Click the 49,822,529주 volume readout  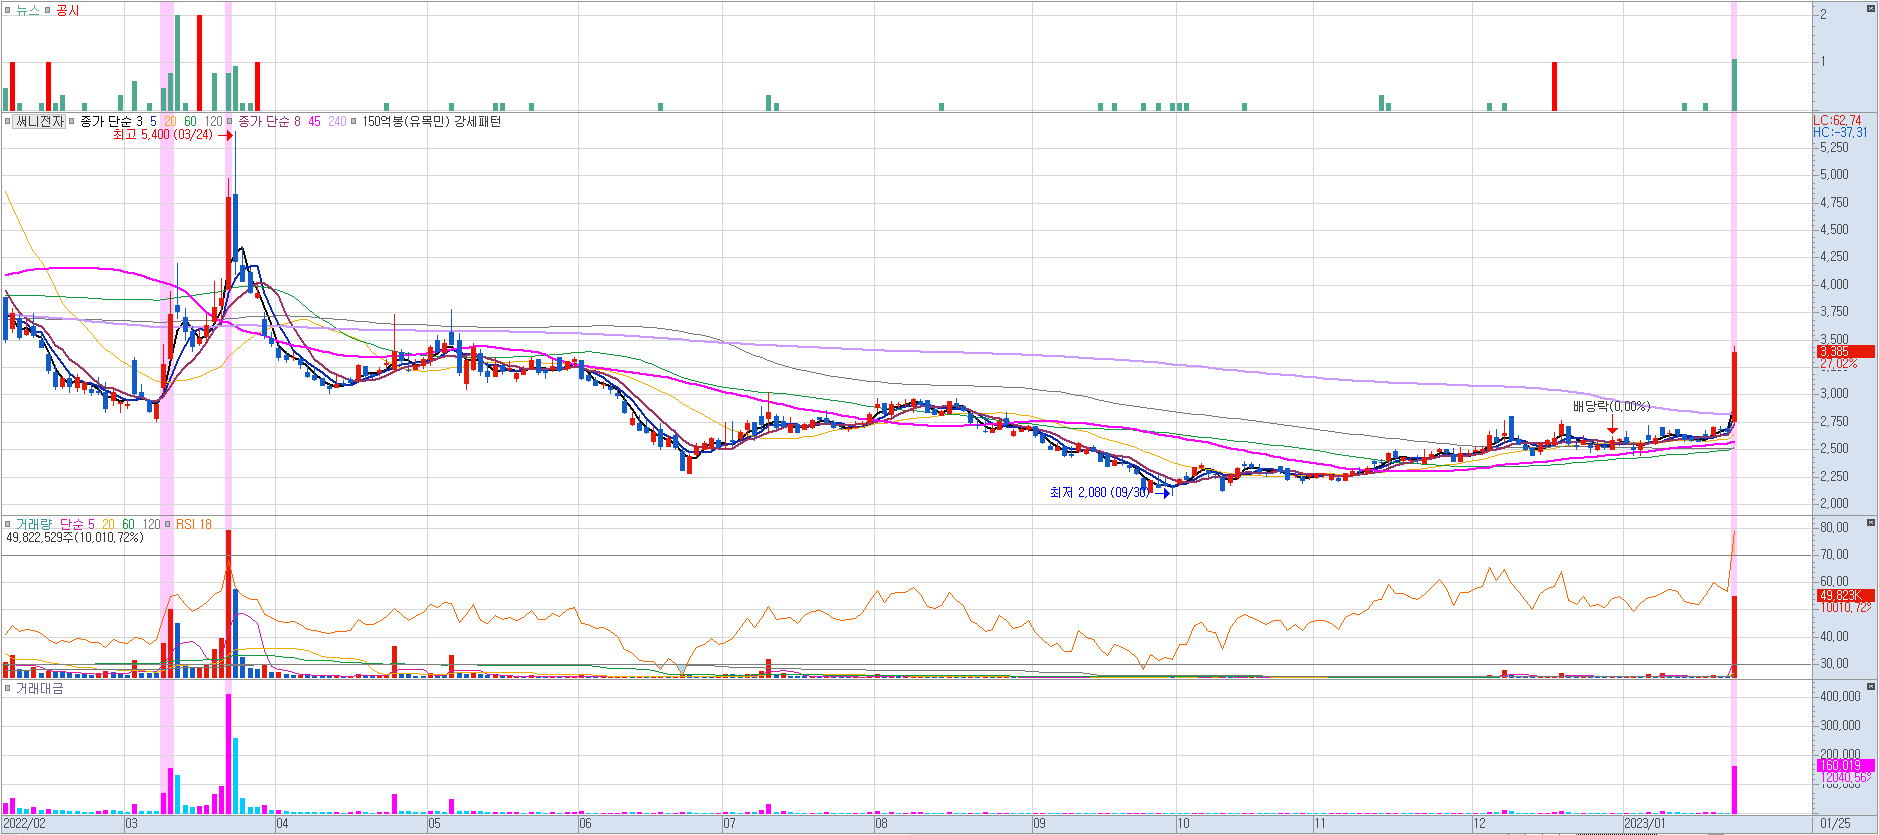[x=75, y=537]
